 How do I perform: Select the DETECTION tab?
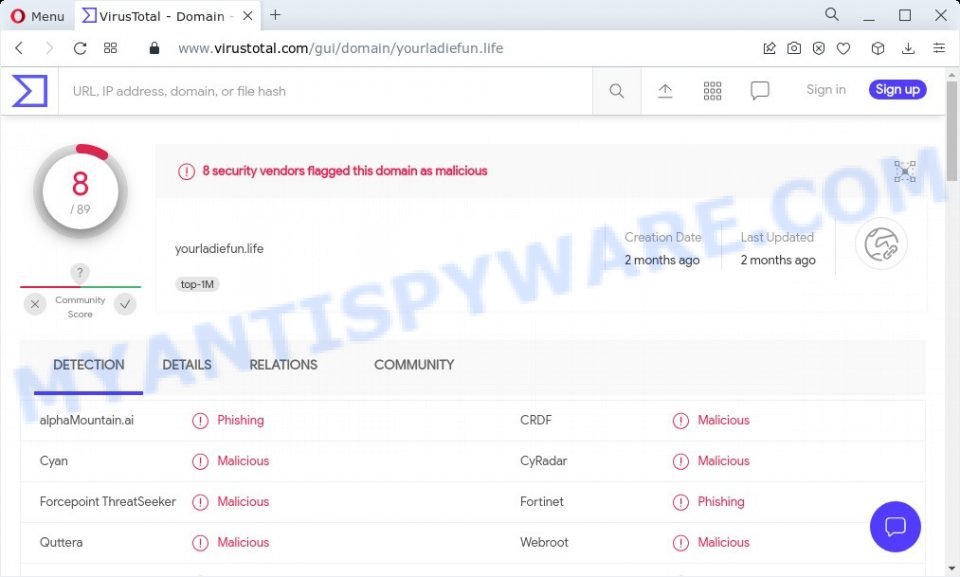89,365
